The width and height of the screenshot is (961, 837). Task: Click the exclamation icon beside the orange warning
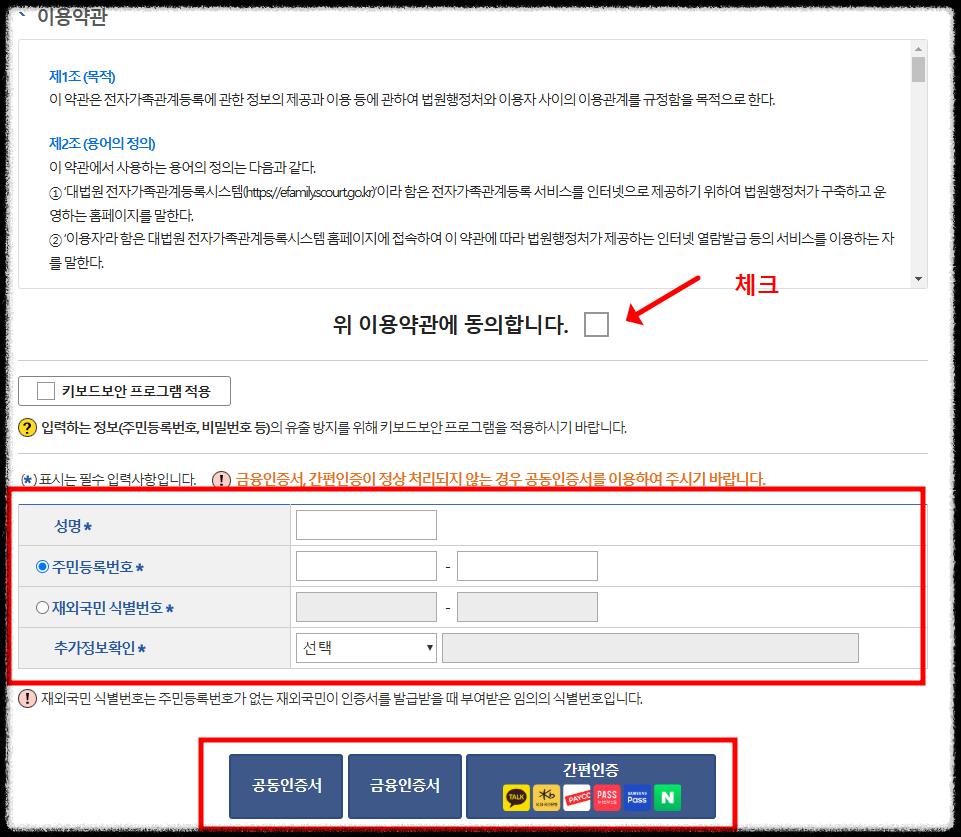221,479
